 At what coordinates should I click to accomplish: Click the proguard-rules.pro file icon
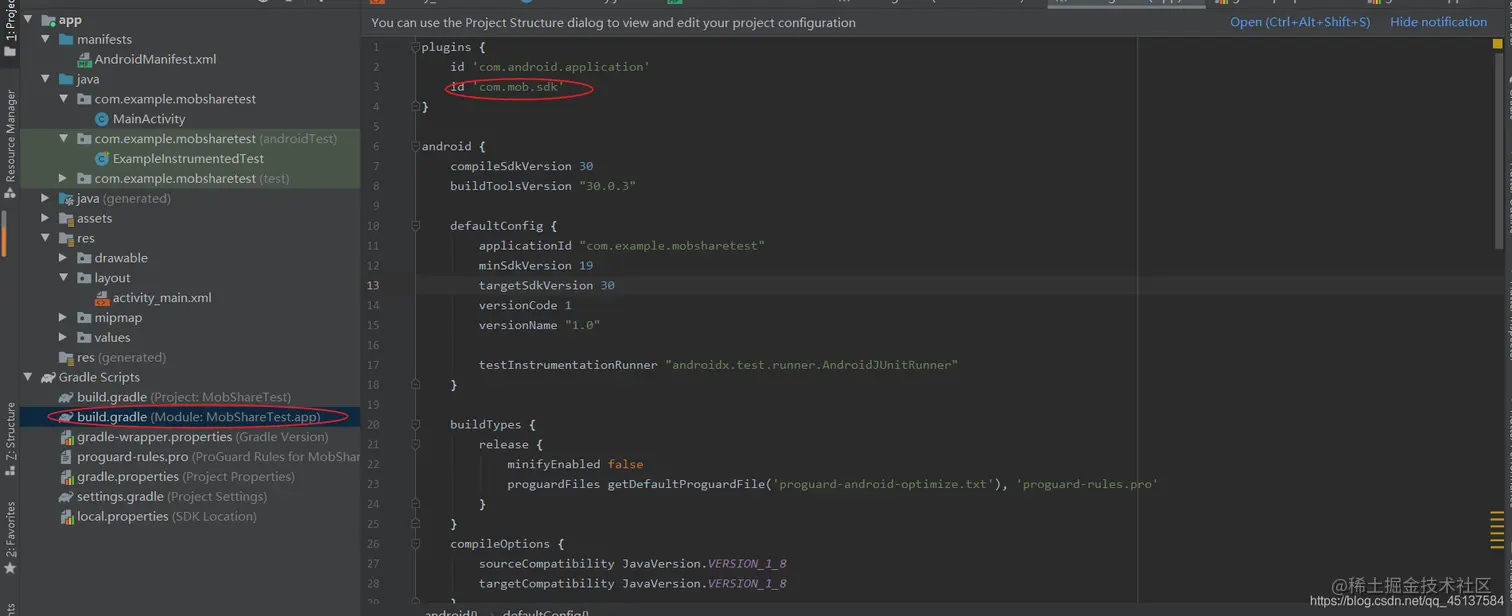pyautogui.click(x=66, y=457)
